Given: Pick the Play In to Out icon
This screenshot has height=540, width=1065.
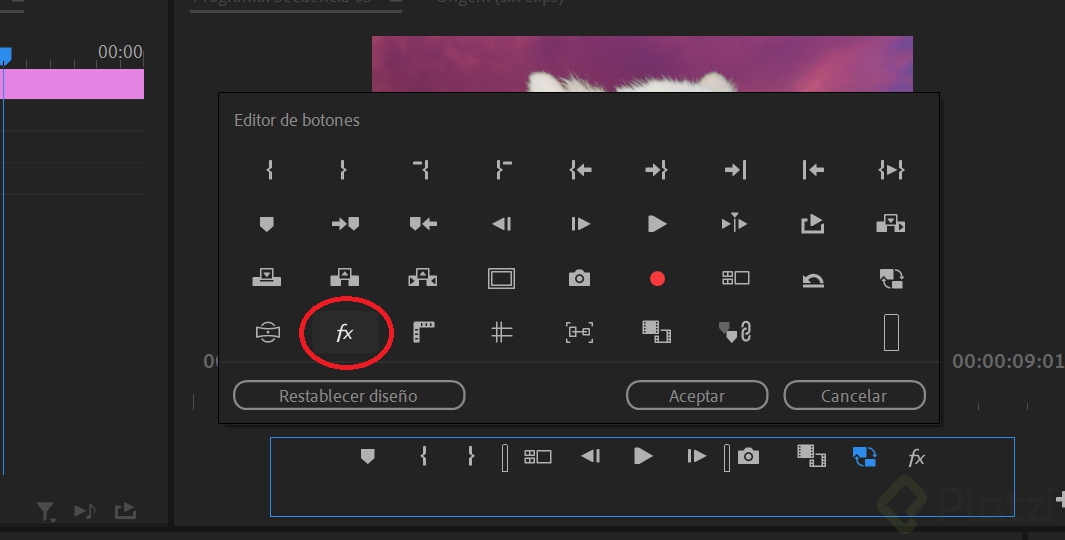Looking at the screenshot, I should [x=891, y=170].
